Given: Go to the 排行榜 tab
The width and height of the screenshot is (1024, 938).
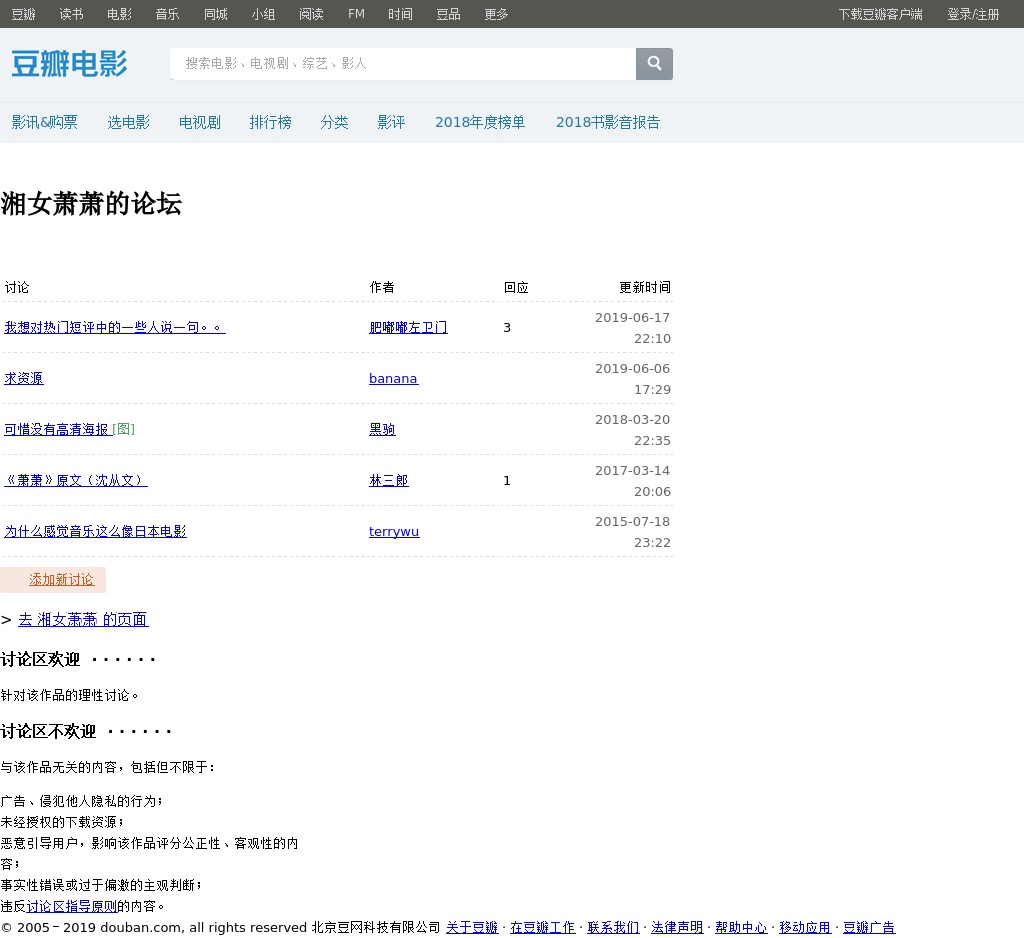Looking at the screenshot, I should pyautogui.click(x=270, y=122).
